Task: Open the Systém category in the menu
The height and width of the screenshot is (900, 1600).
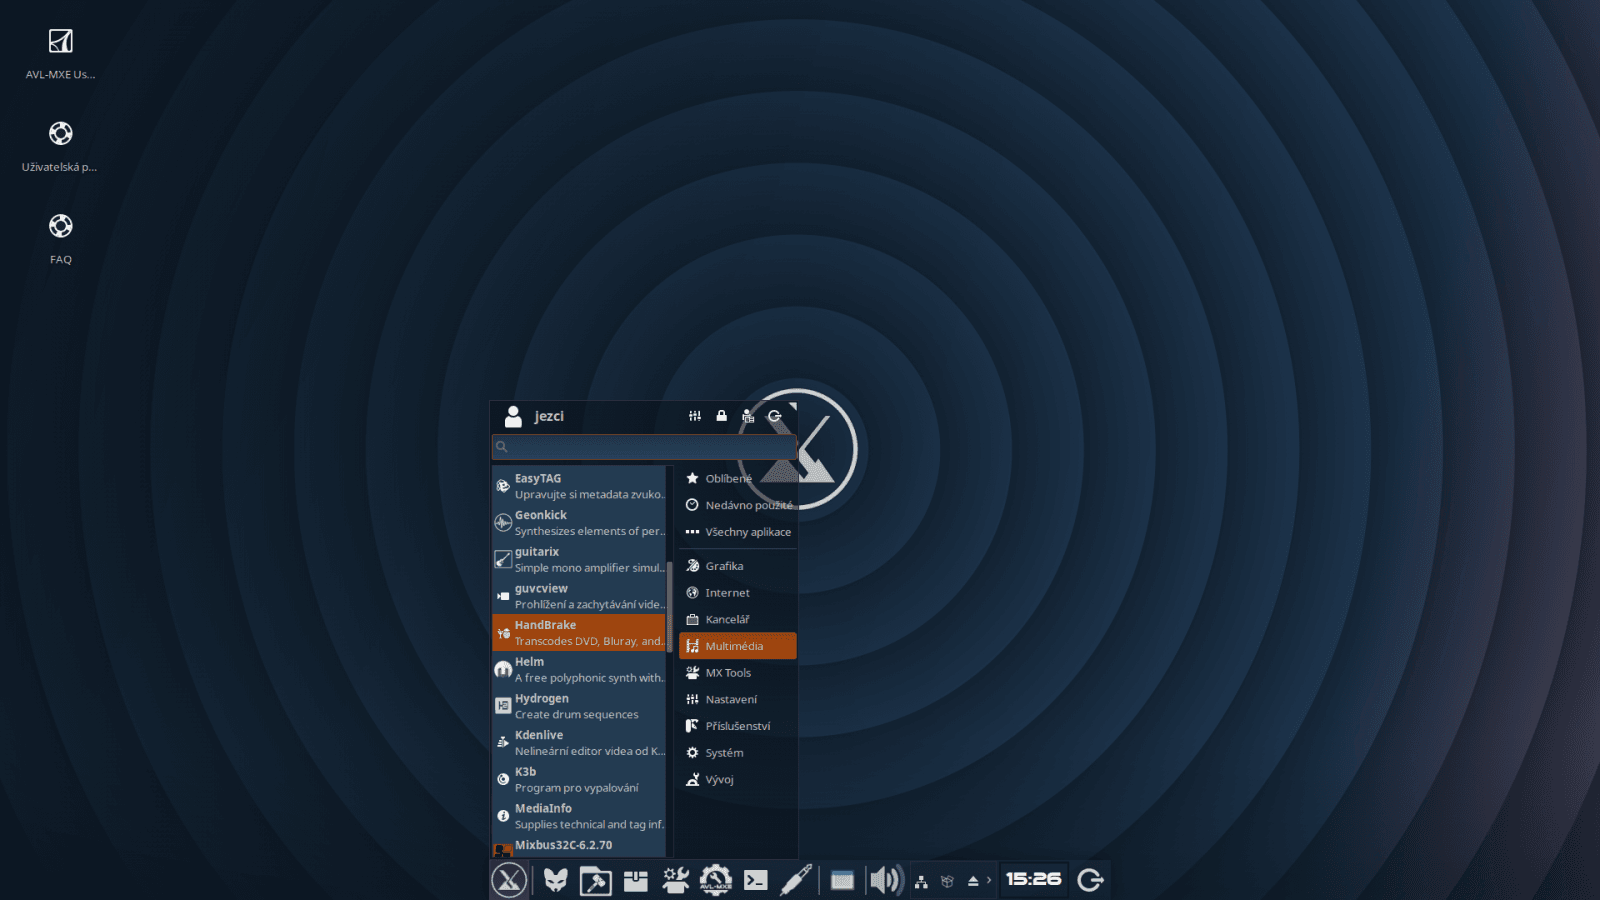Action: [x=726, y=752]
